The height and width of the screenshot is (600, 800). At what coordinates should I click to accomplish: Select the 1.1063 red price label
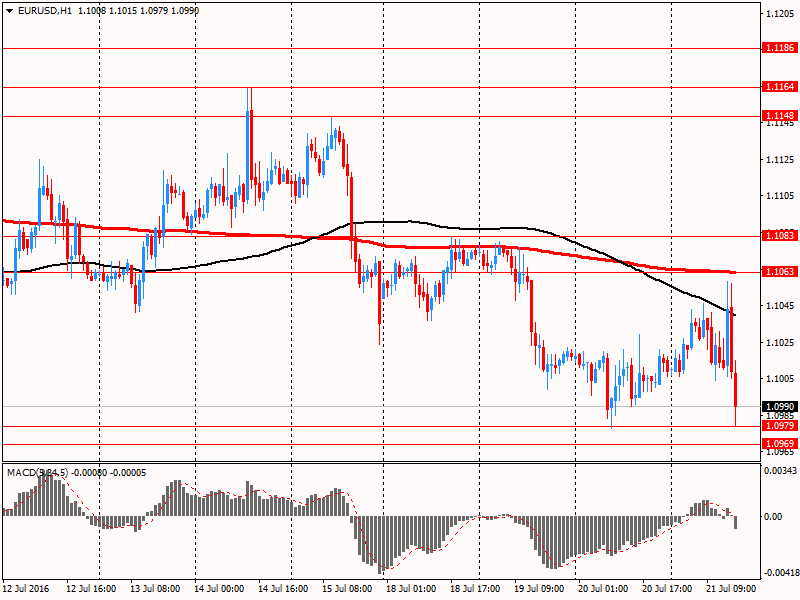pyautogui.click(x=779, y=272)
